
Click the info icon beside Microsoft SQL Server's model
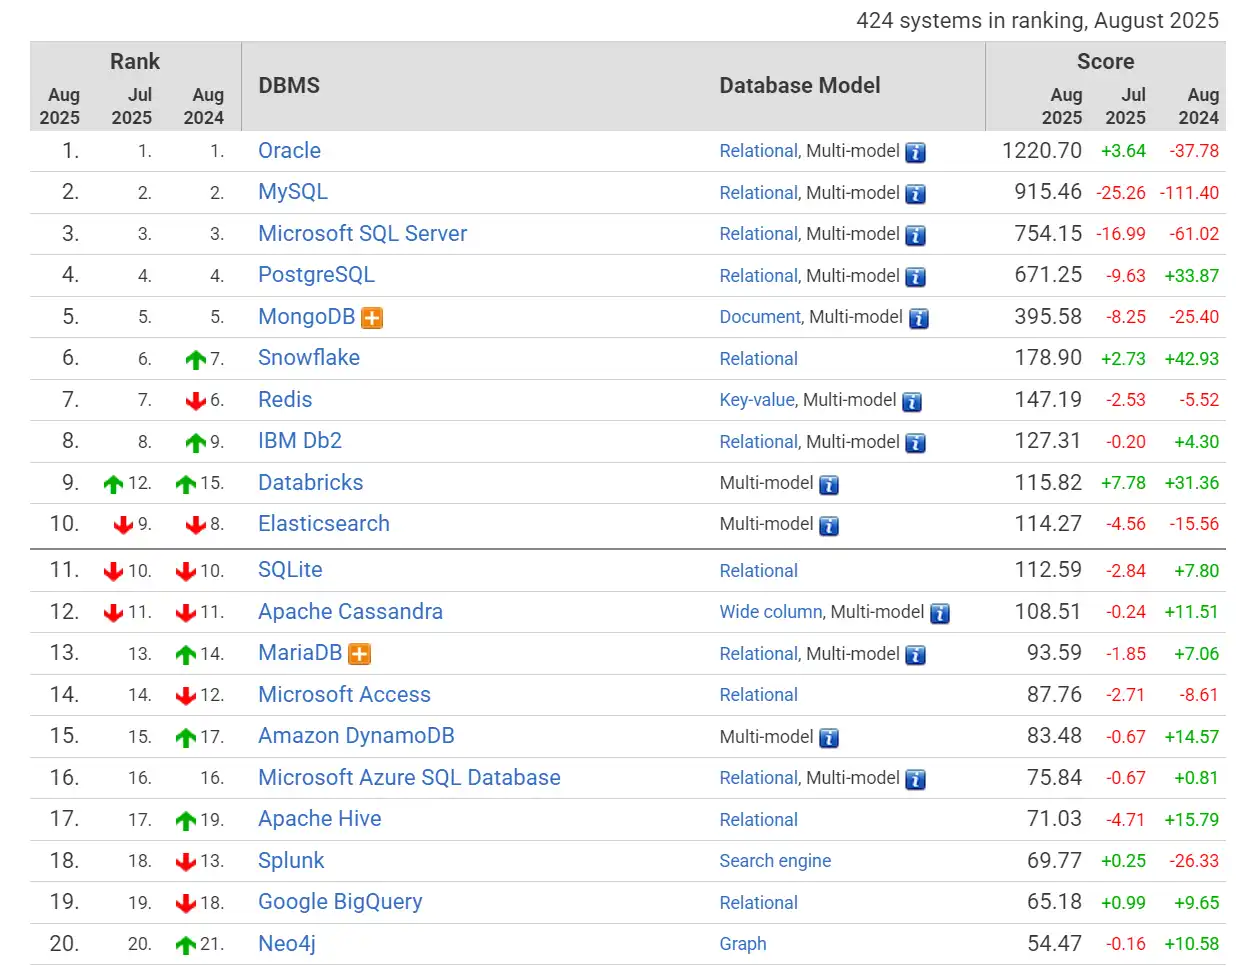click(x=915, y=236)
